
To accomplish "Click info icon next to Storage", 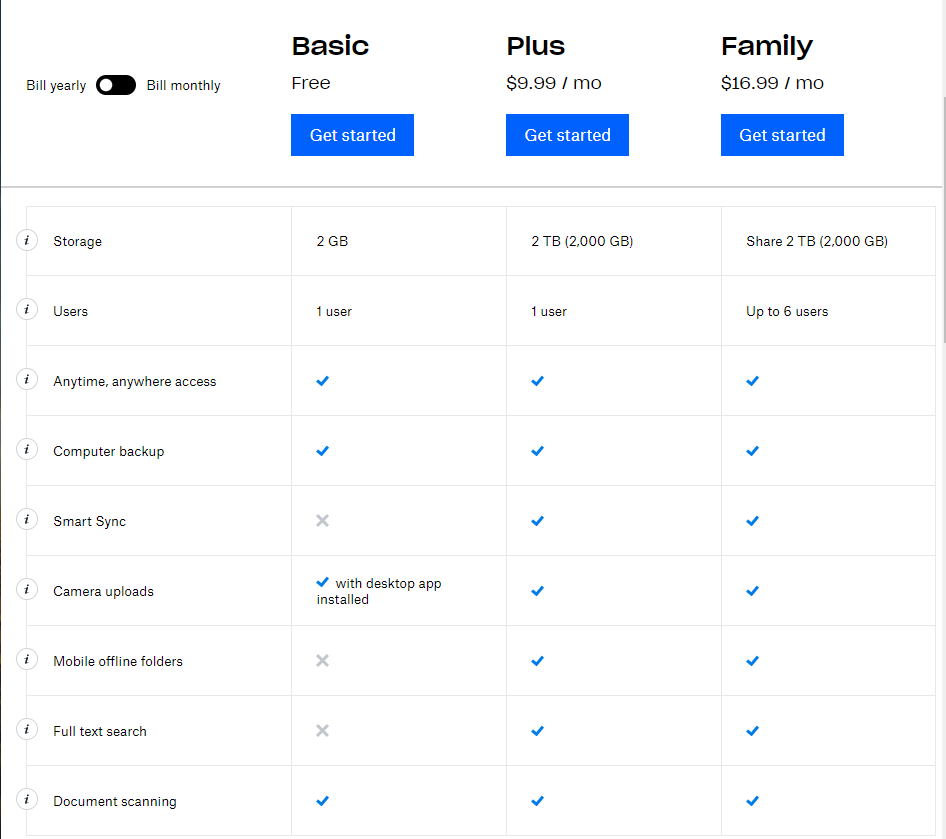I will tap(27, 241).
